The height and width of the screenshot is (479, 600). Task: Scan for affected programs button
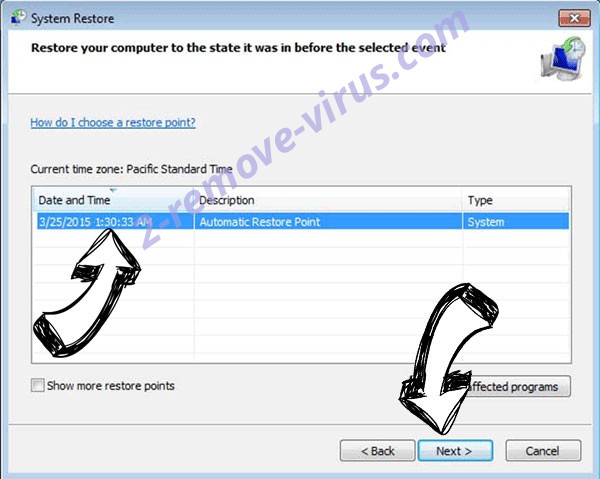pyautogui.click(x=517, y=386)
